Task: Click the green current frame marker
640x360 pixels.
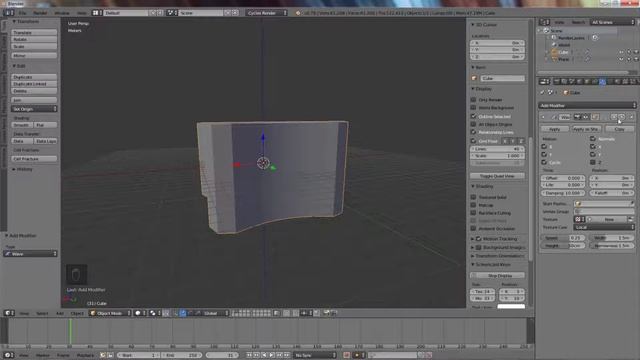Action: [70, 331]
